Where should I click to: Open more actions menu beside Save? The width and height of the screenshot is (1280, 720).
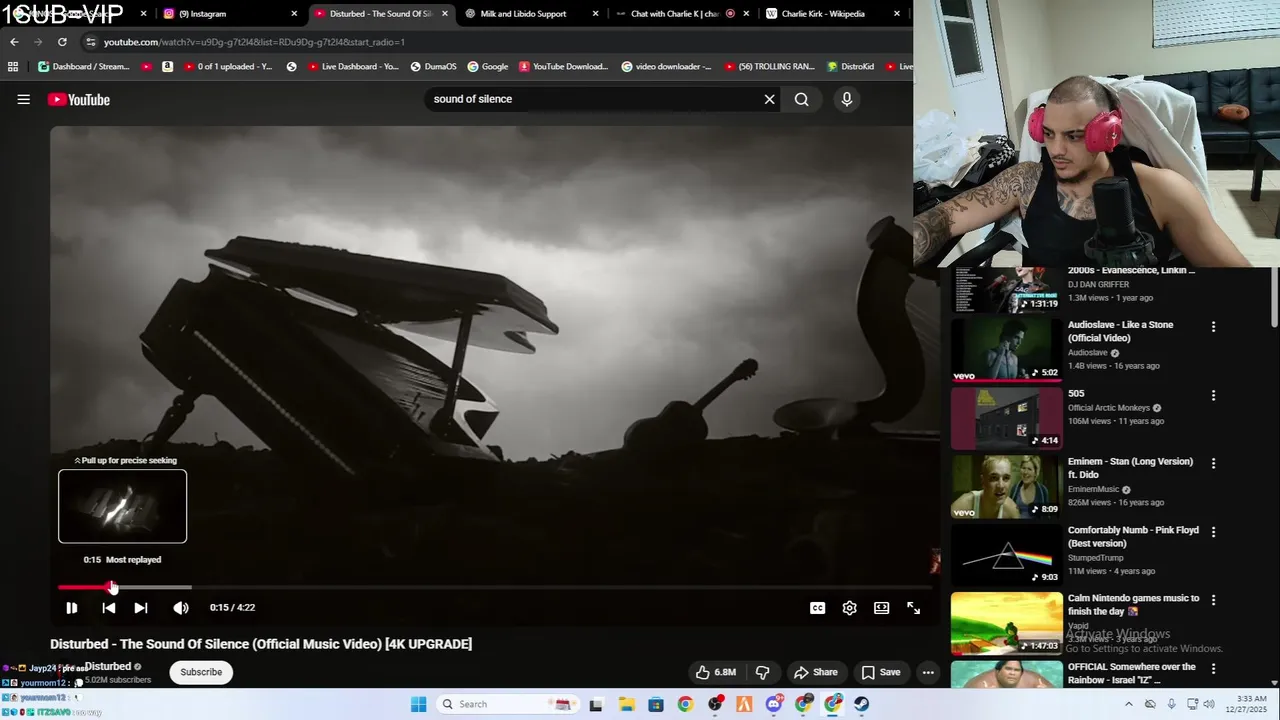tap(928, 672)
